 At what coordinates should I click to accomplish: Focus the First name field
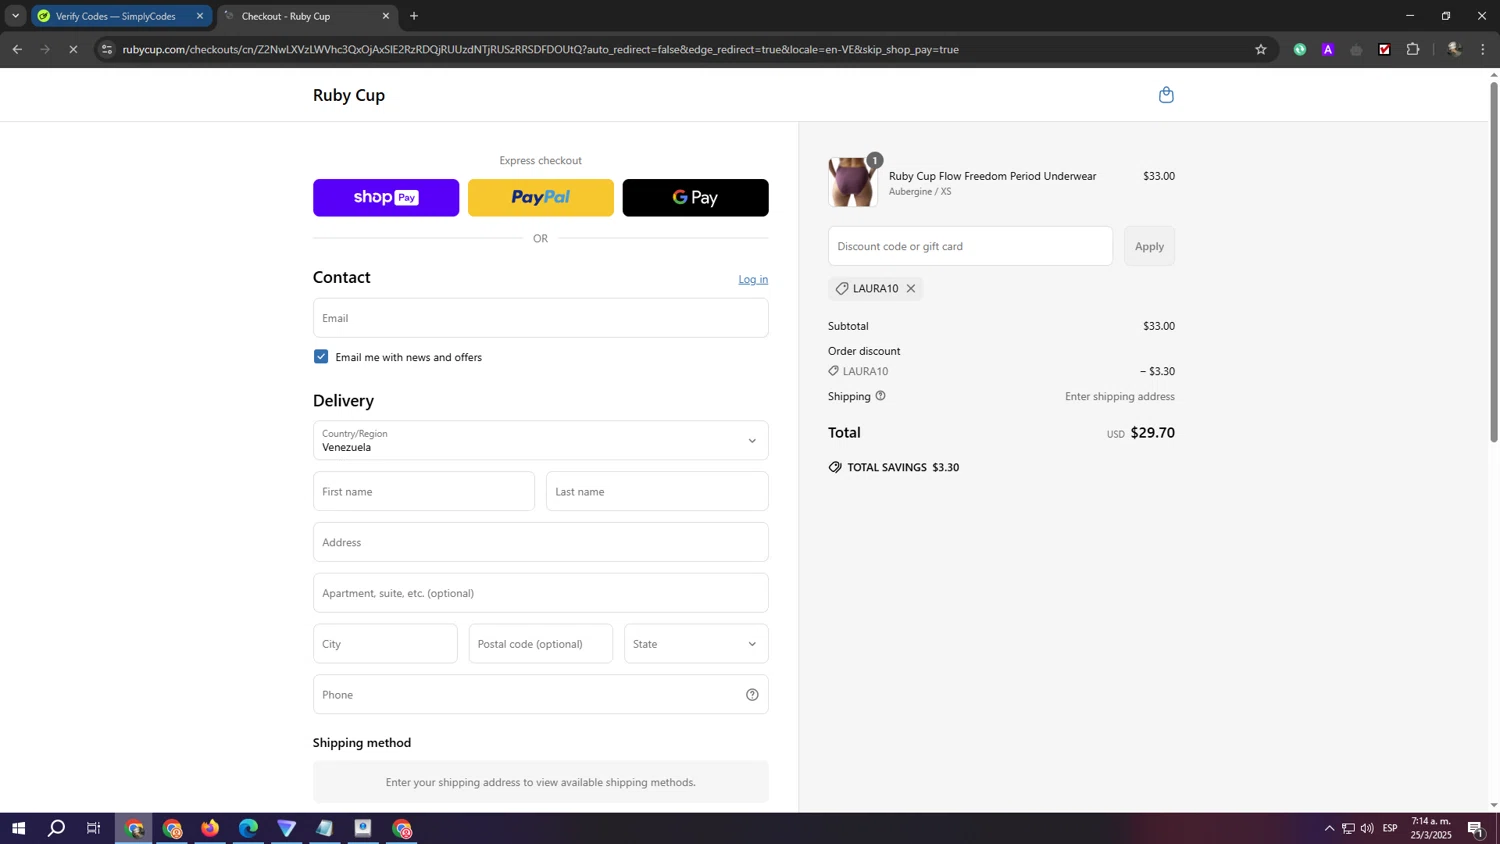click(x=424, y=492)
